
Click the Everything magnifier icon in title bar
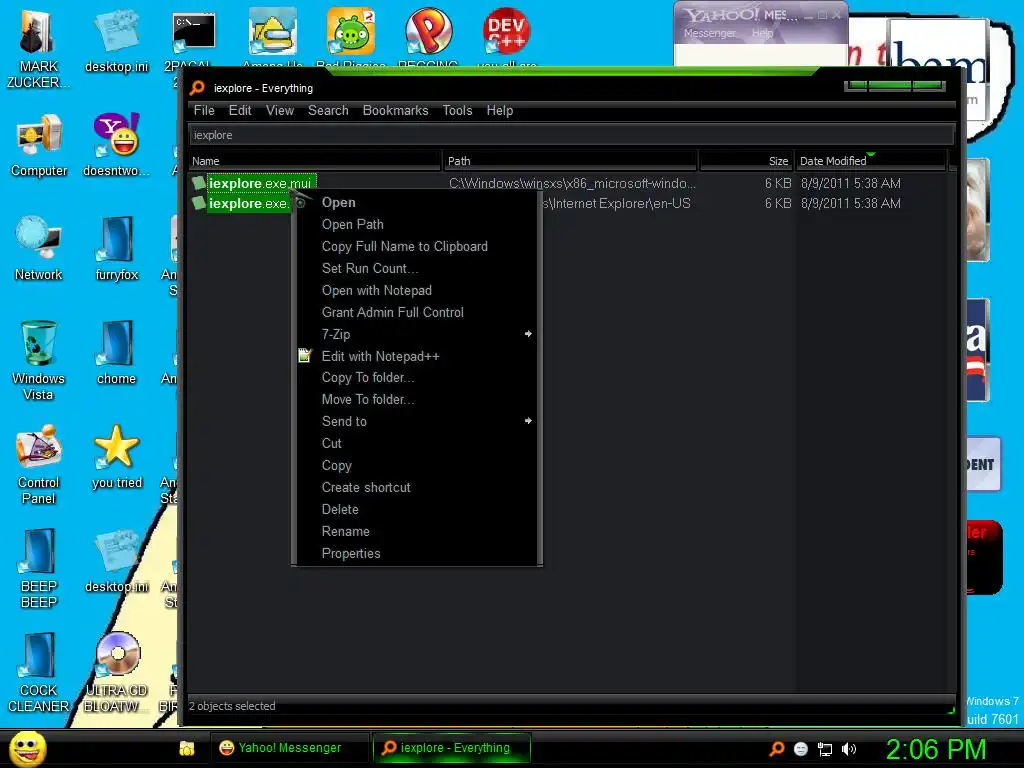197,88
